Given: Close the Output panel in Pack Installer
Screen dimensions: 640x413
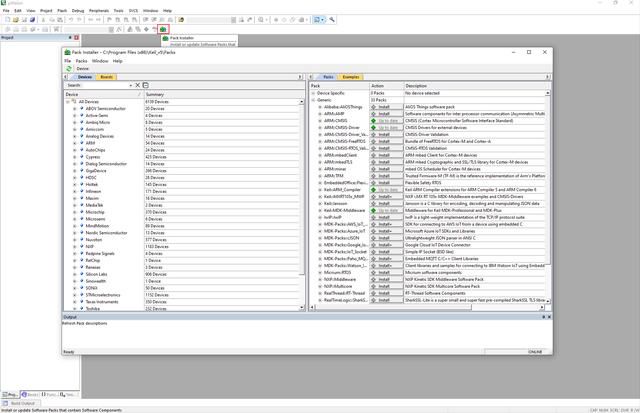Looking at the screenshot, I should tap(549, 317).
